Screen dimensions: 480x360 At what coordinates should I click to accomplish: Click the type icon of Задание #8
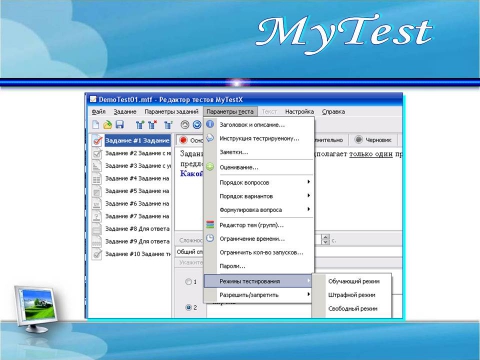[x=97, y=229]
